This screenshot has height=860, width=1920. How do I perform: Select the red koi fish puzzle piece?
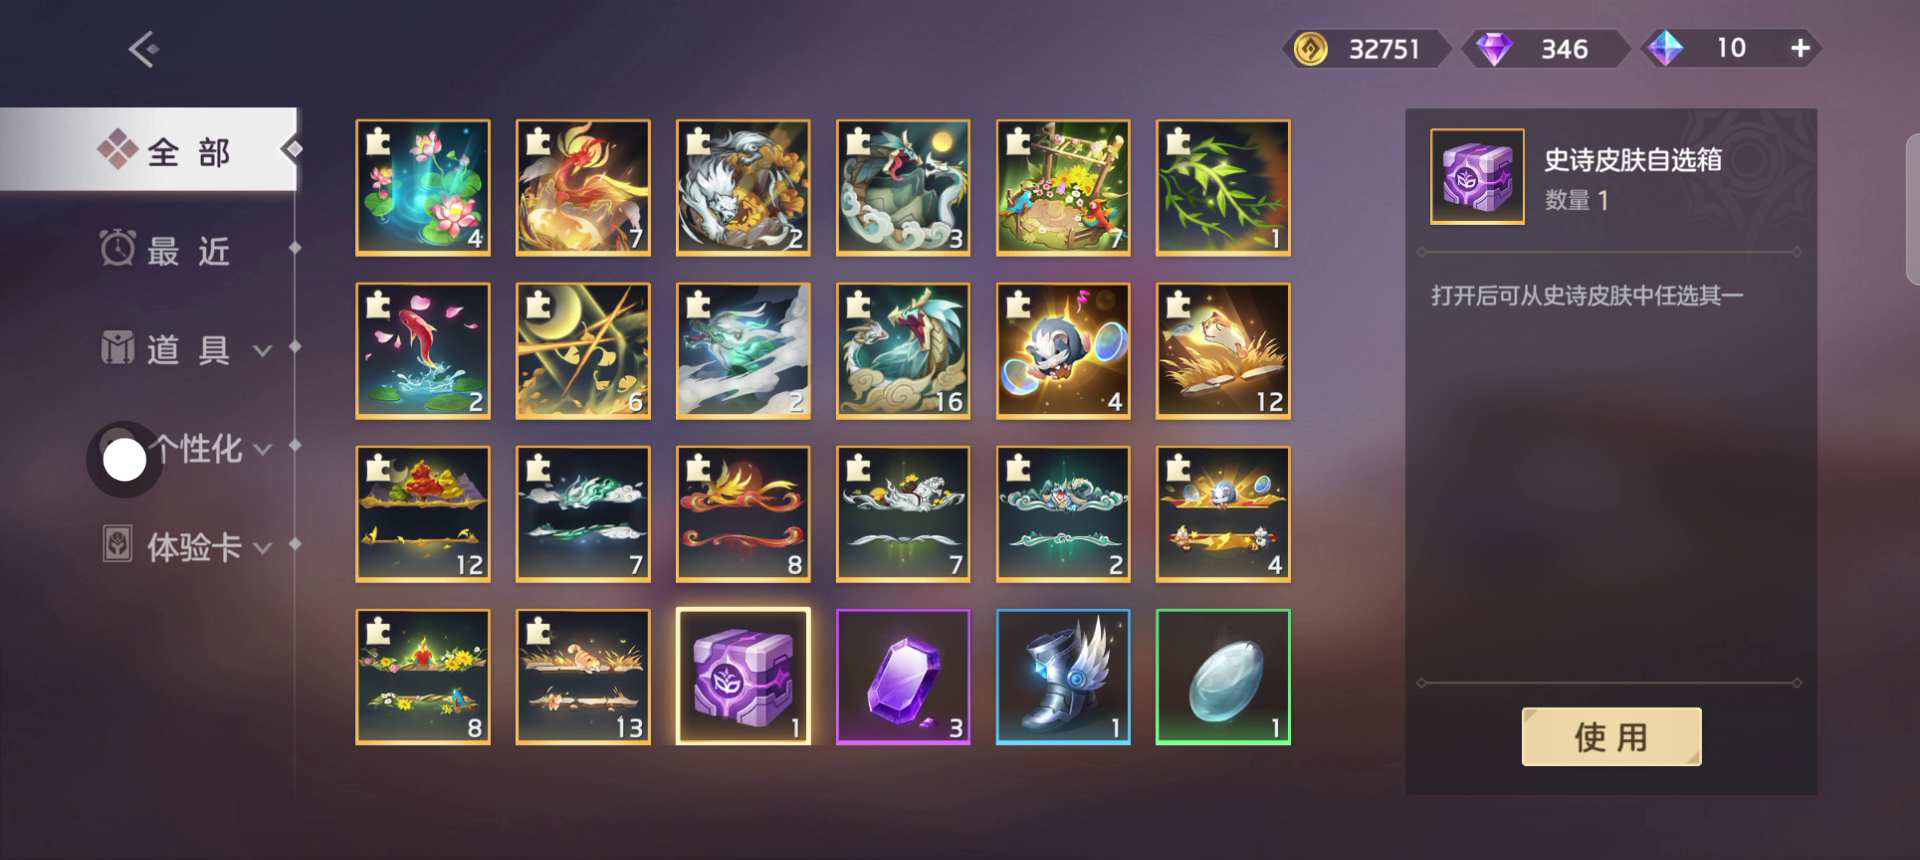click(x=423, y=350)
